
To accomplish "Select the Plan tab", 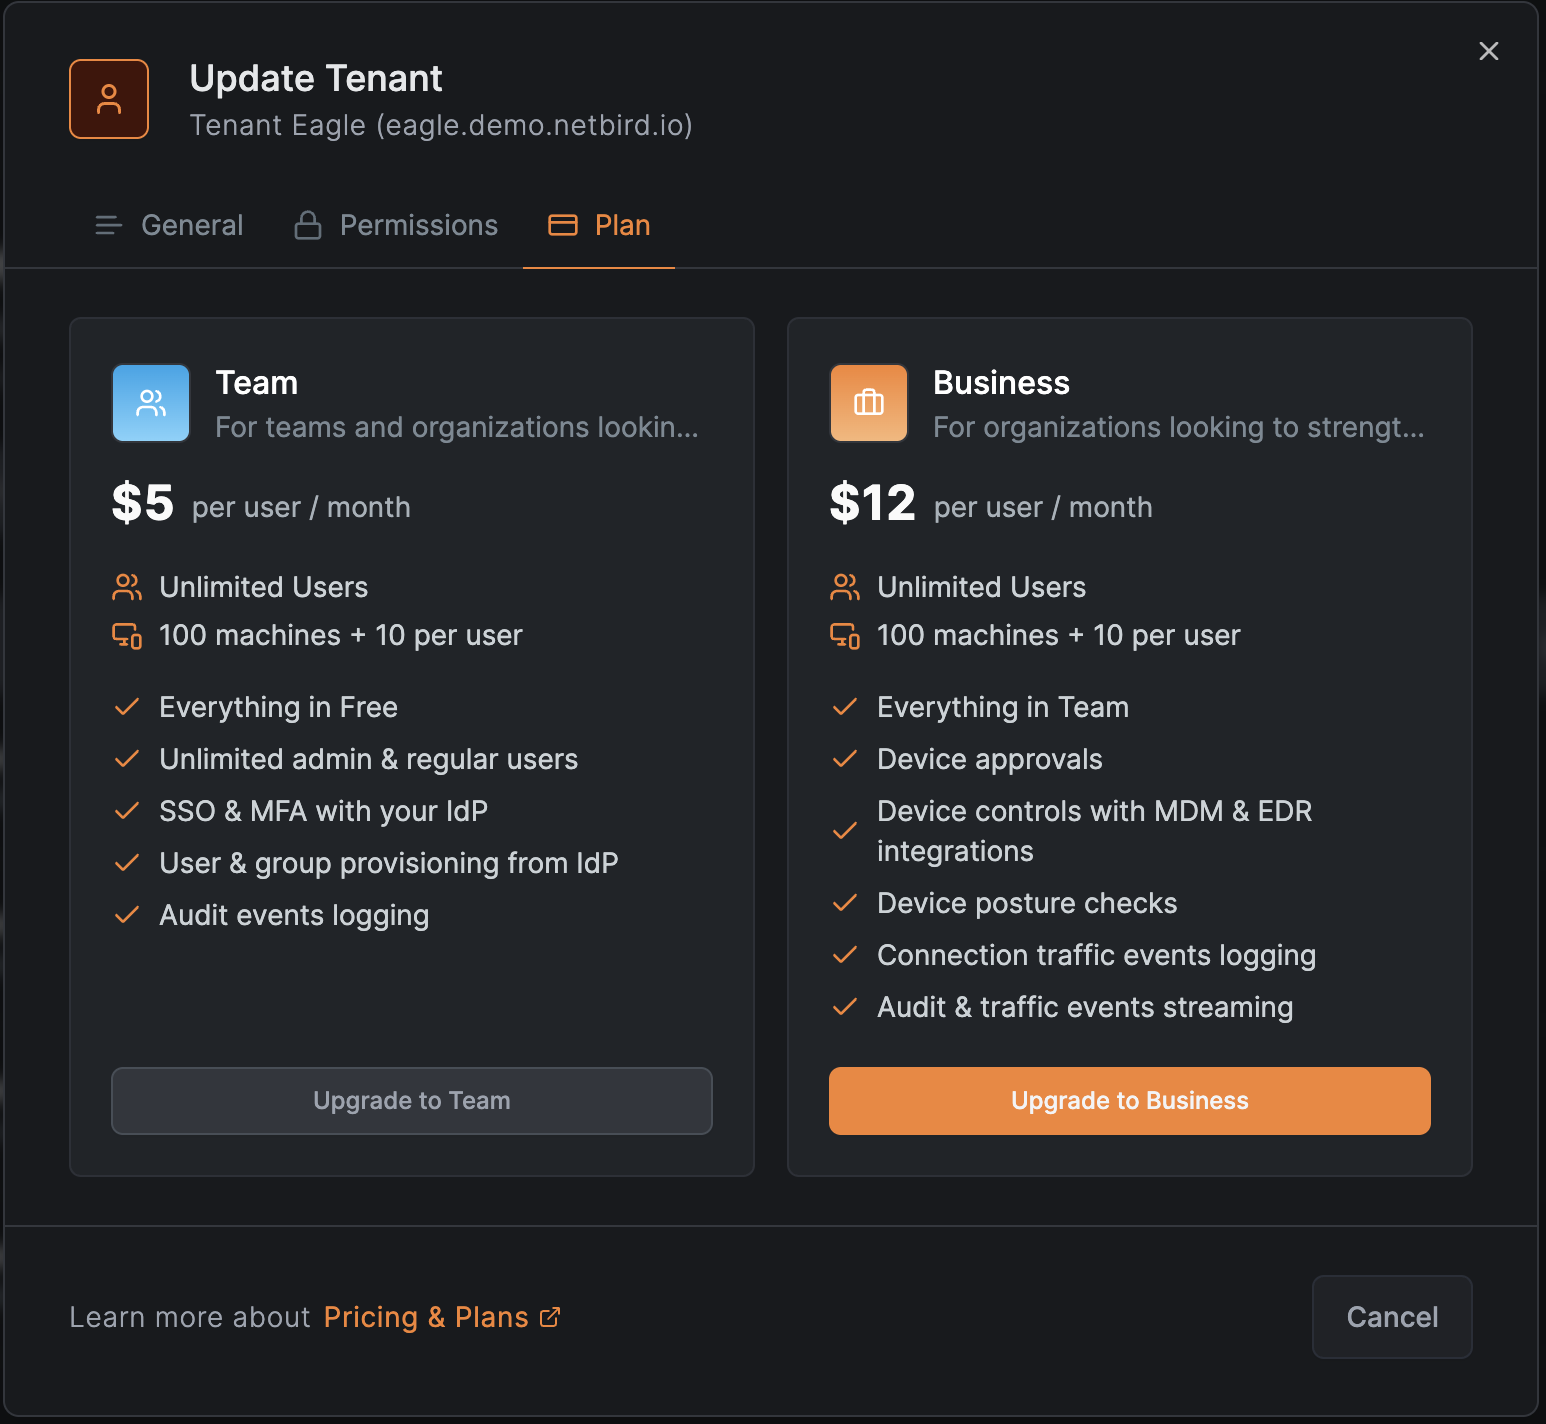I will click(622, 225).
